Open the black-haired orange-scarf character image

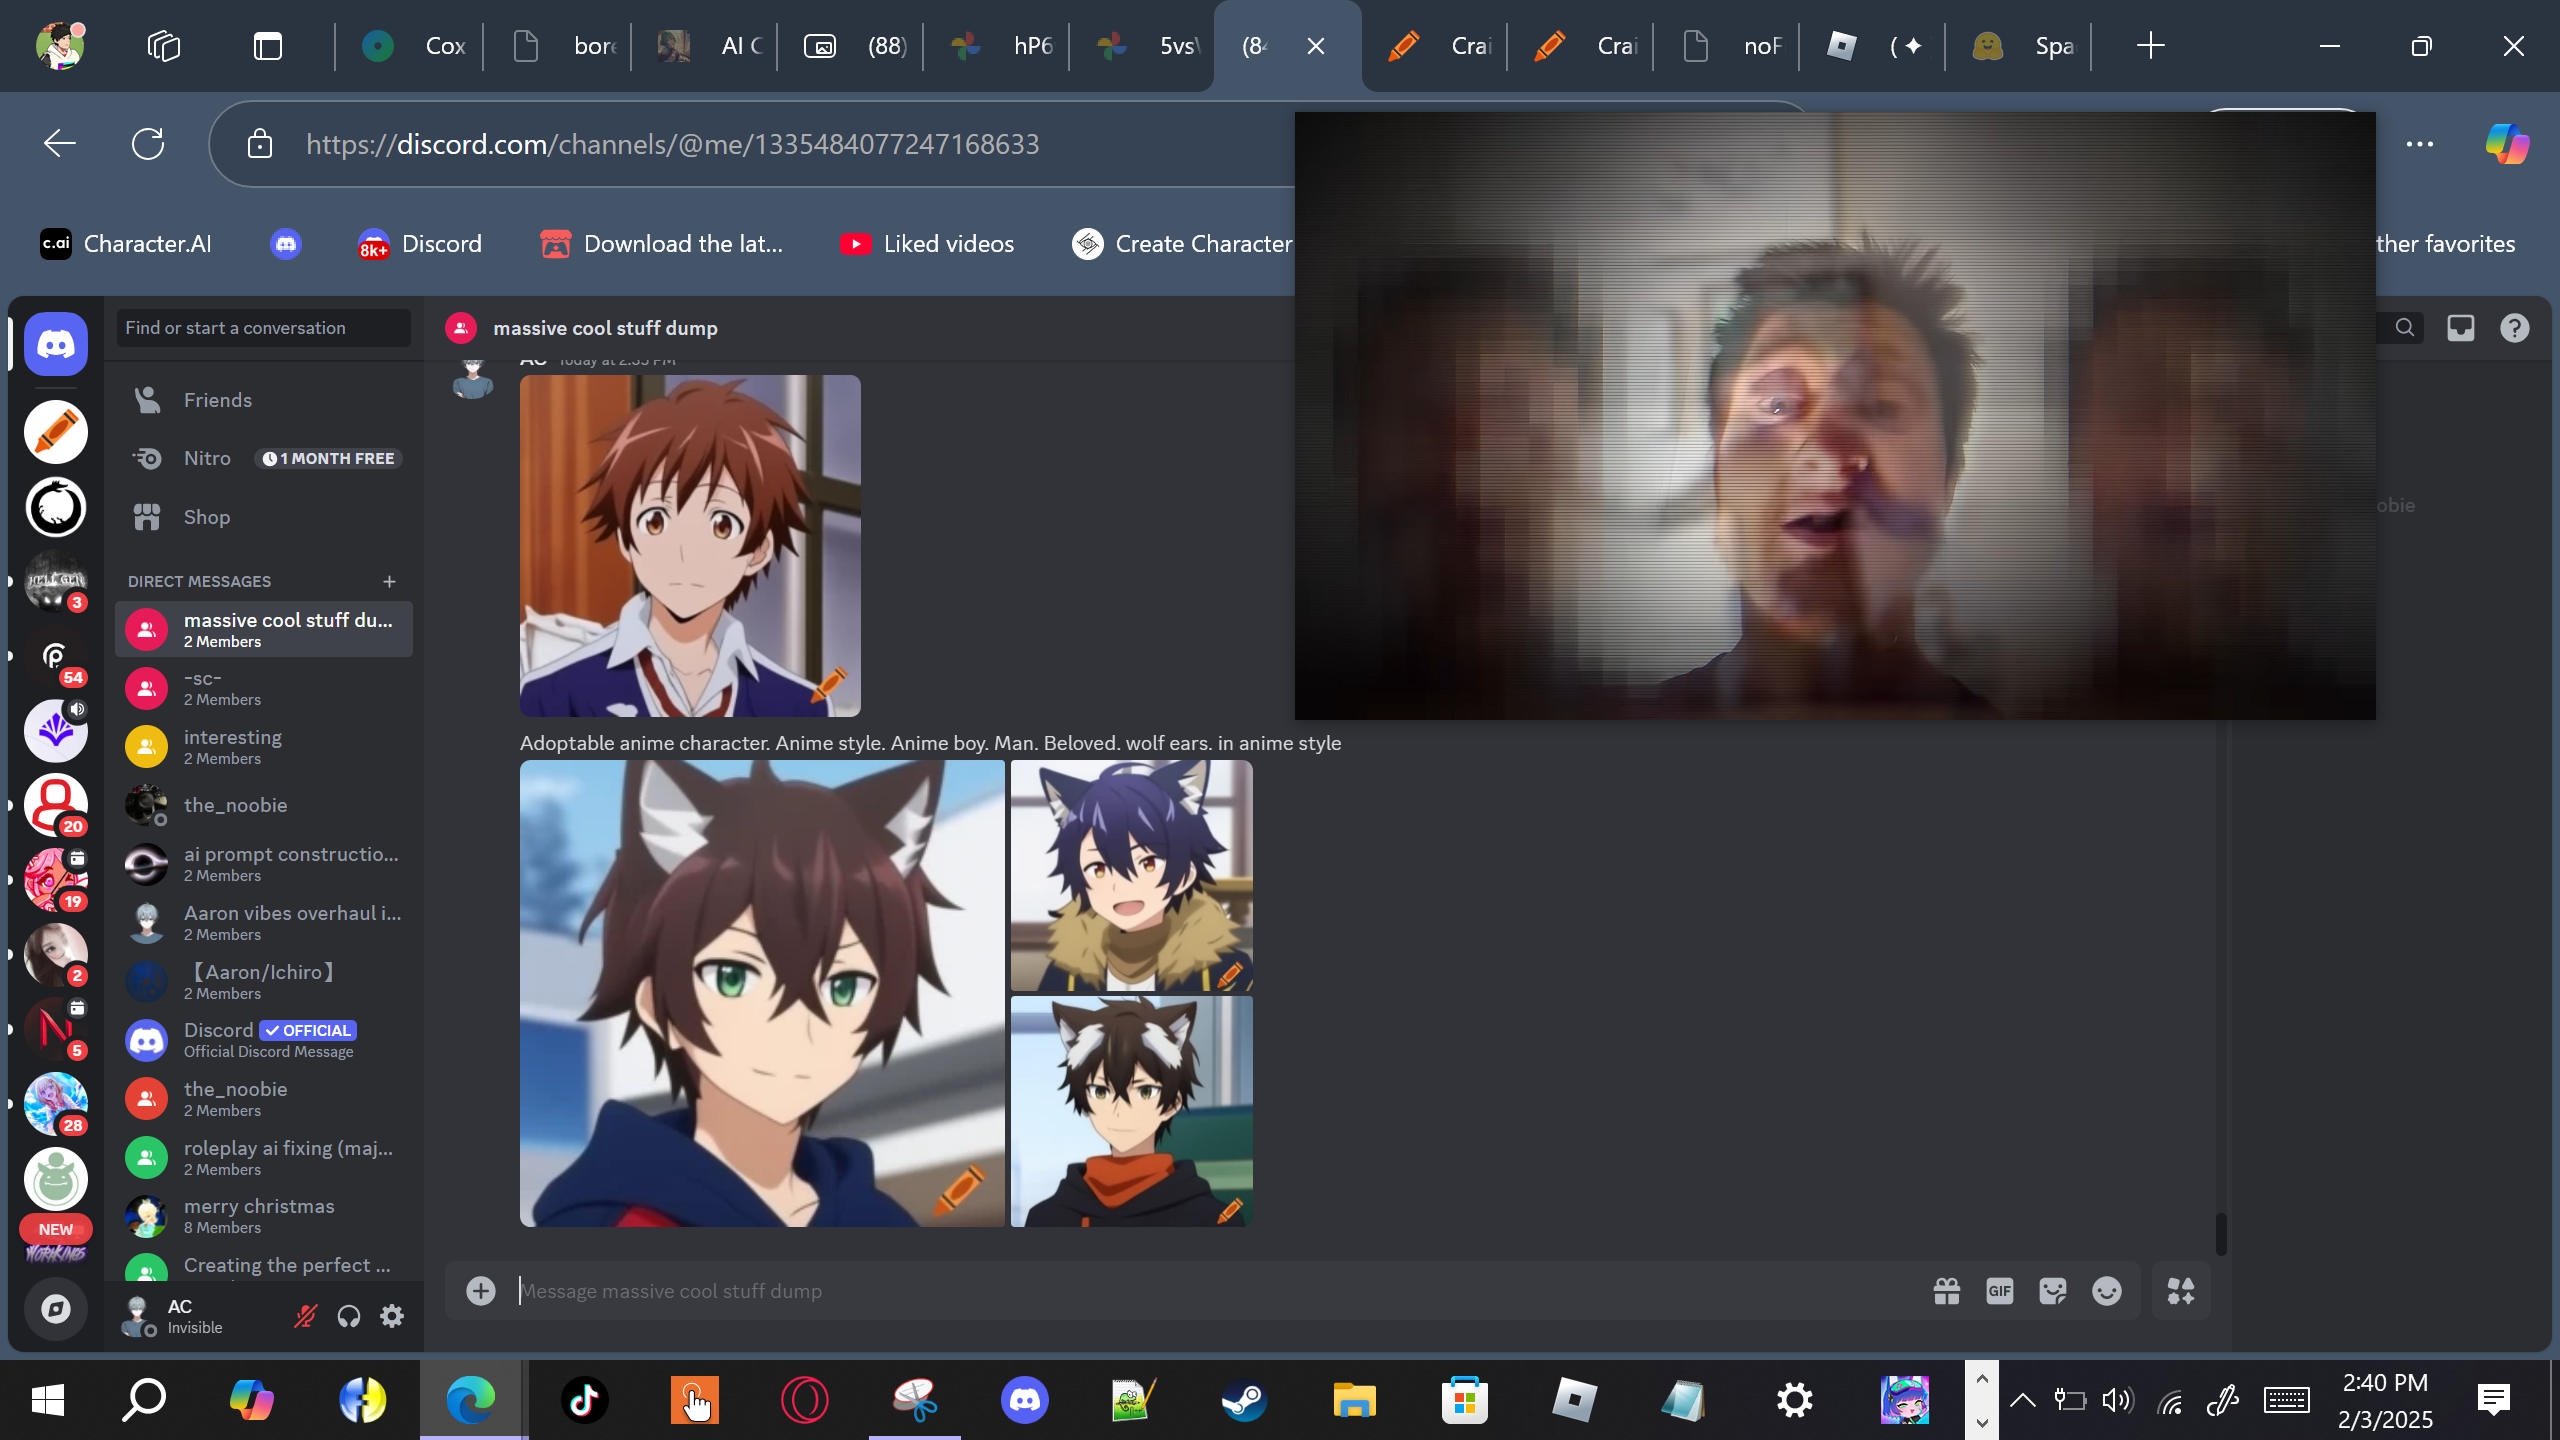(x=1132, y=1111)
